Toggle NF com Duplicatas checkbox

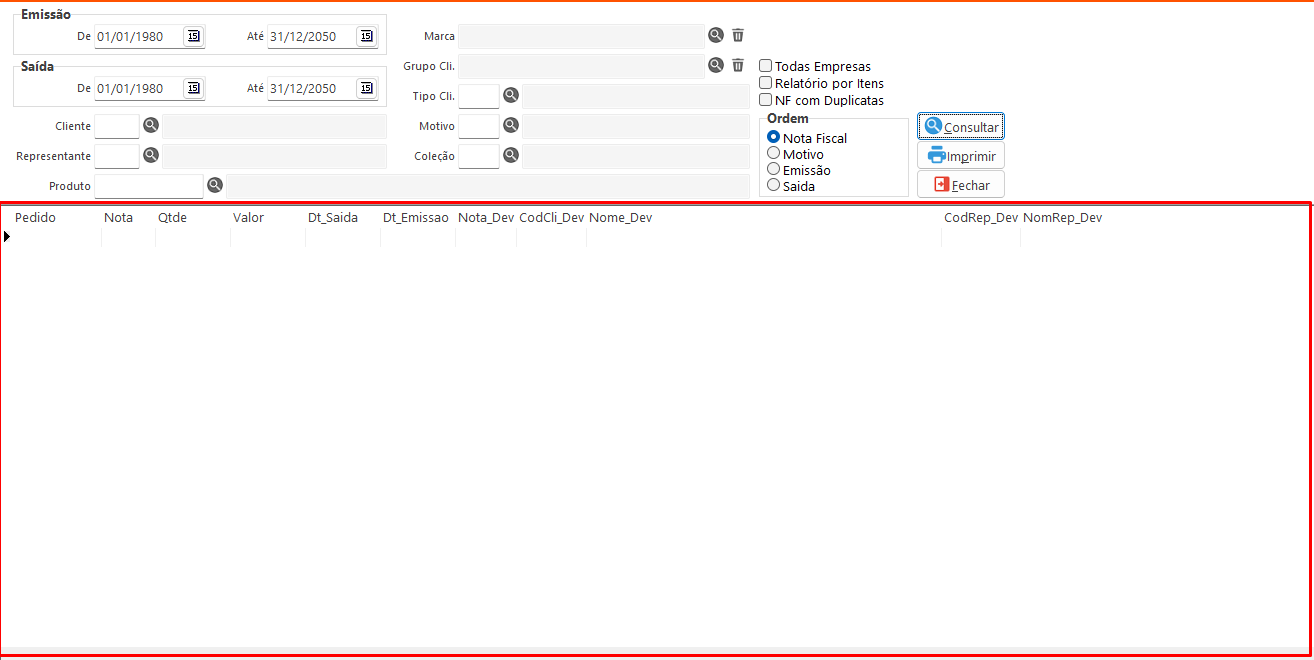(x=766, y=100)
